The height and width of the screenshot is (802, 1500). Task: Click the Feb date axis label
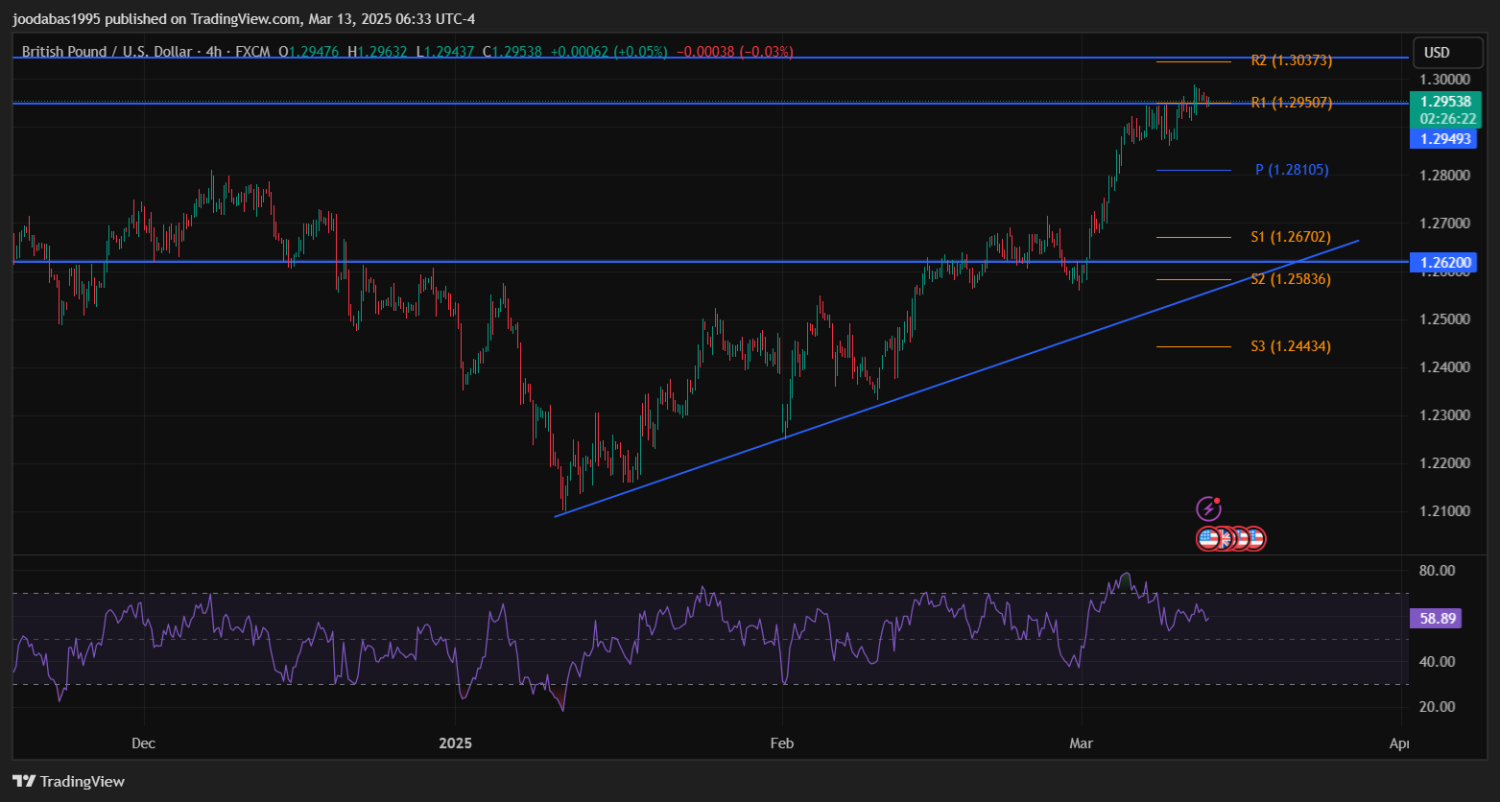click(x=781, y=744)
